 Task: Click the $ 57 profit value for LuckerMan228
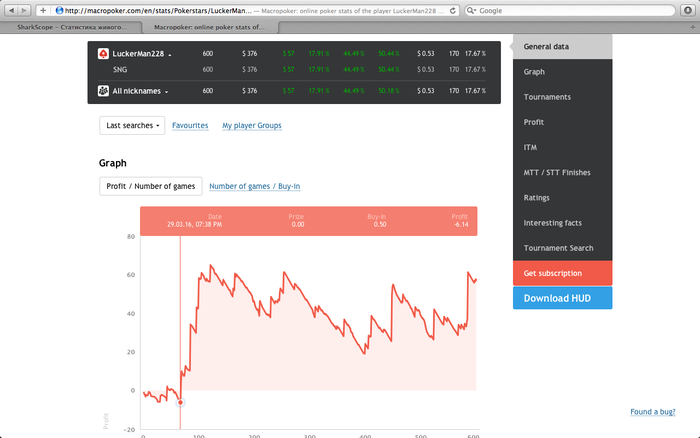288,54
